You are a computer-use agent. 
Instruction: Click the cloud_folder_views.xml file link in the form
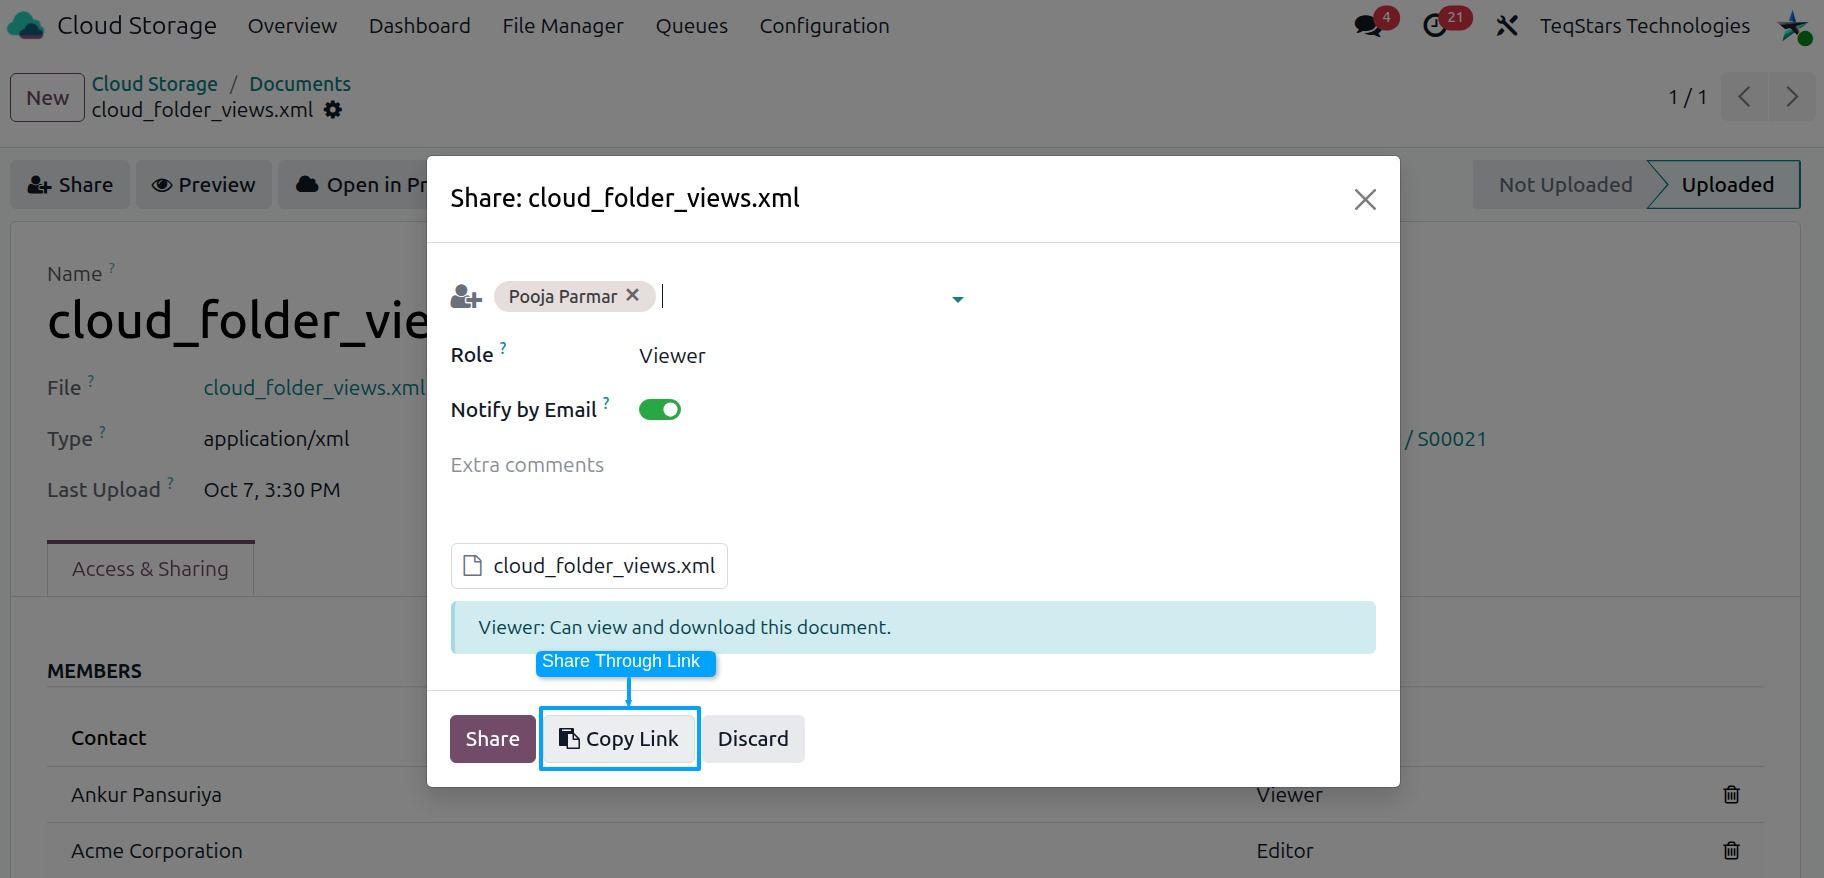314,388
